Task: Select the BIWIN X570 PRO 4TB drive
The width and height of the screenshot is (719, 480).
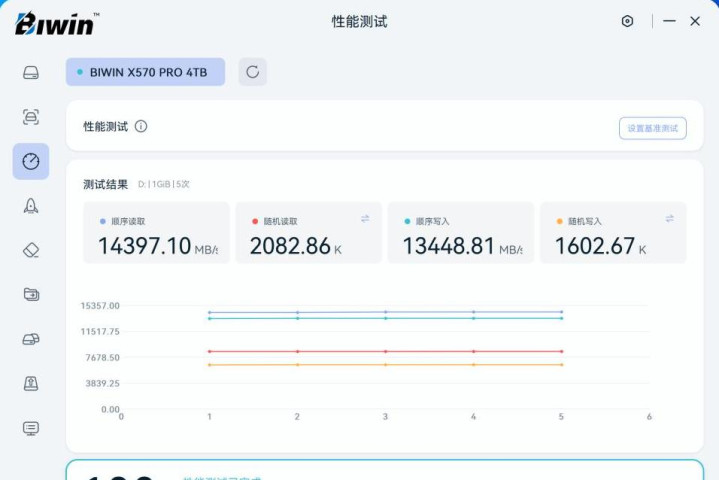Action: [x=146, y=72]
